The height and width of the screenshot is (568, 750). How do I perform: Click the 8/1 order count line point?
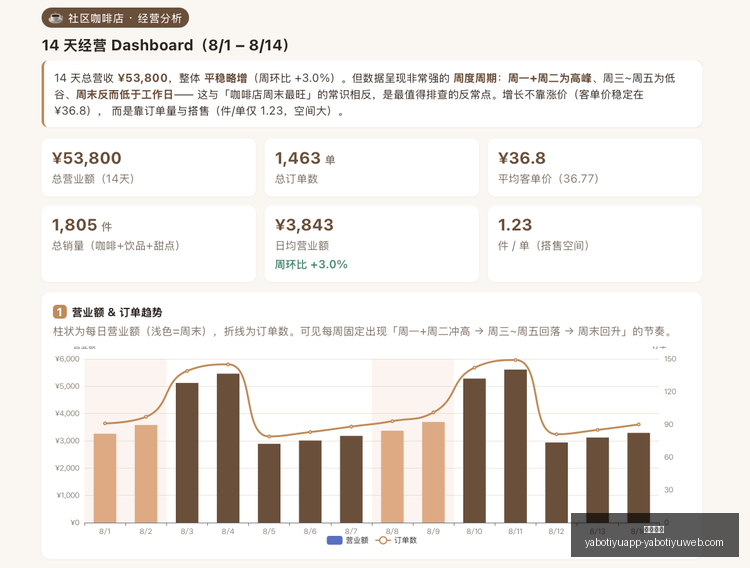coord(105,423)
